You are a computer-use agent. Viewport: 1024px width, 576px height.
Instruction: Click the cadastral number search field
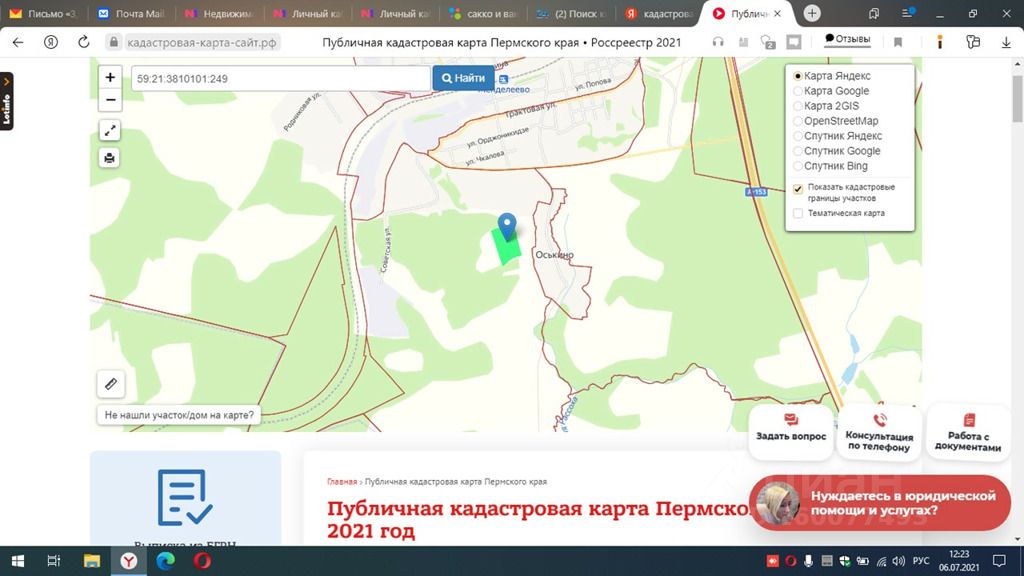tap(280, 78)
